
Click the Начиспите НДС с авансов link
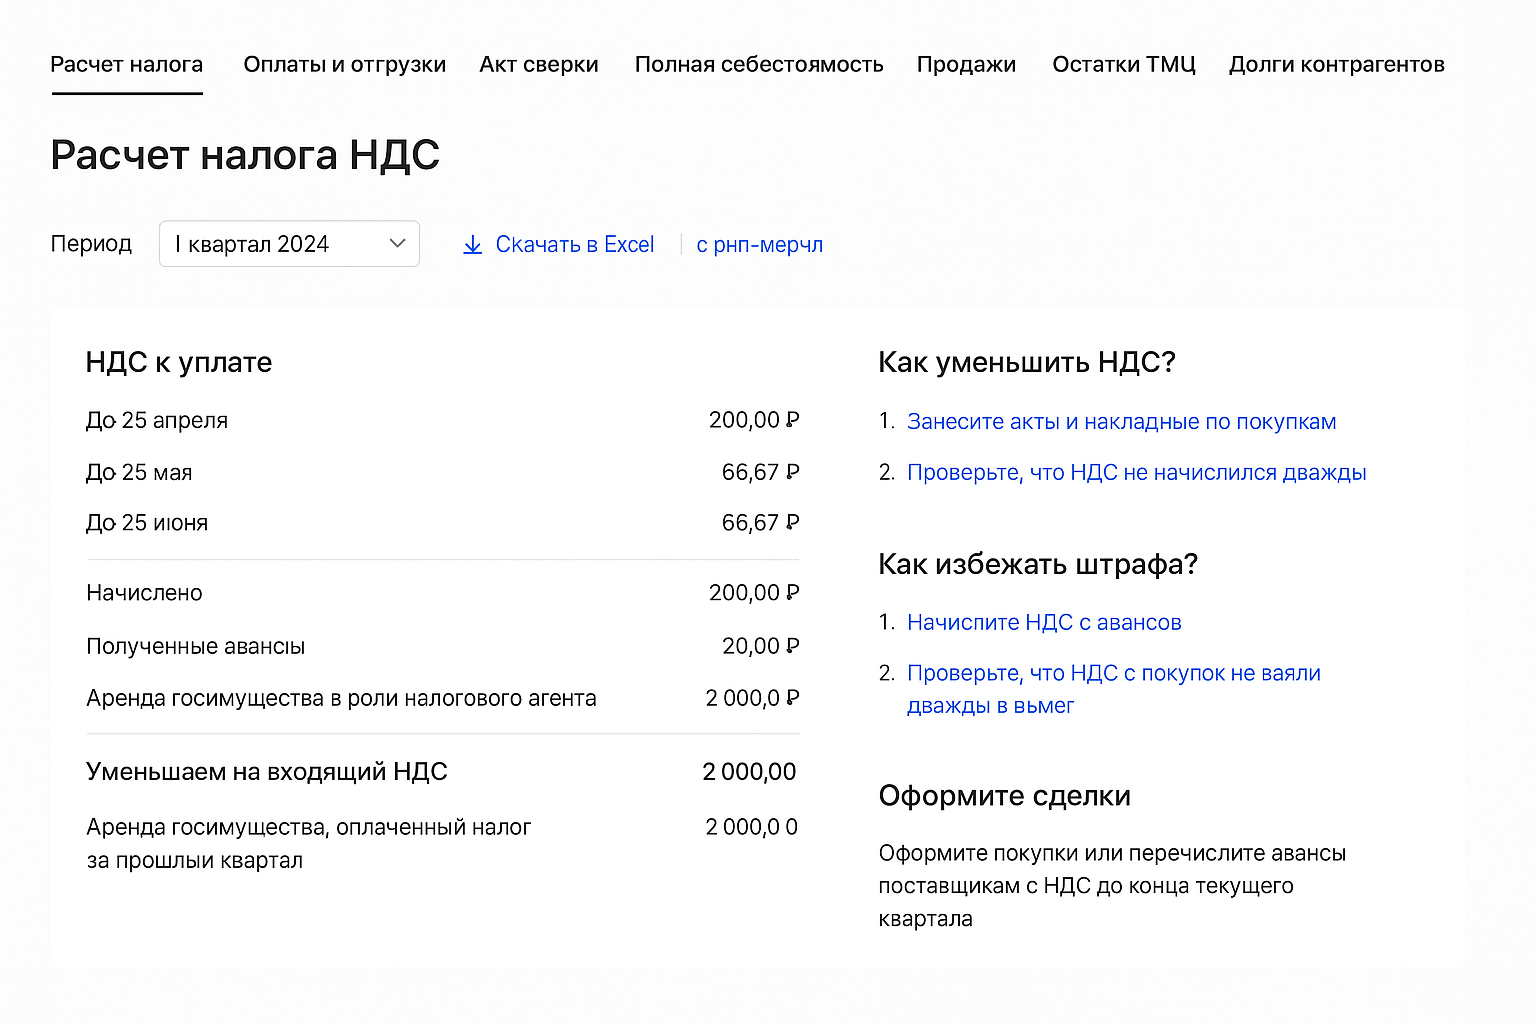pos(1044,622)
